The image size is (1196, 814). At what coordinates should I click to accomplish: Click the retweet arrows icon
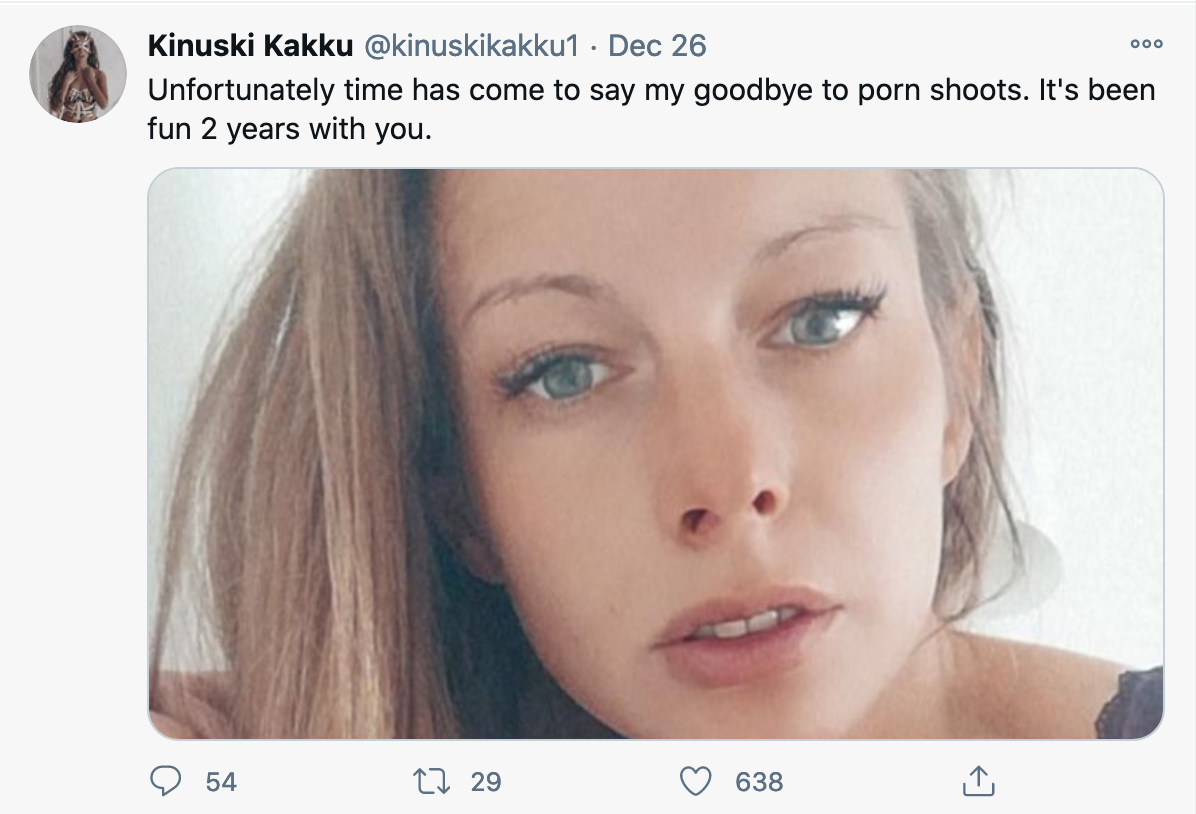431,781
